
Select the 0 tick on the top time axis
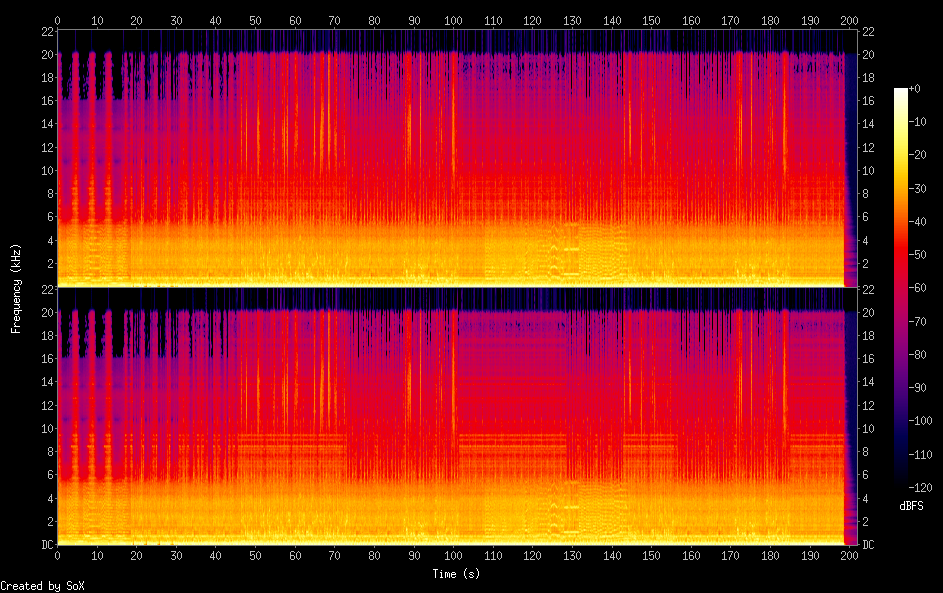[57, 19]
